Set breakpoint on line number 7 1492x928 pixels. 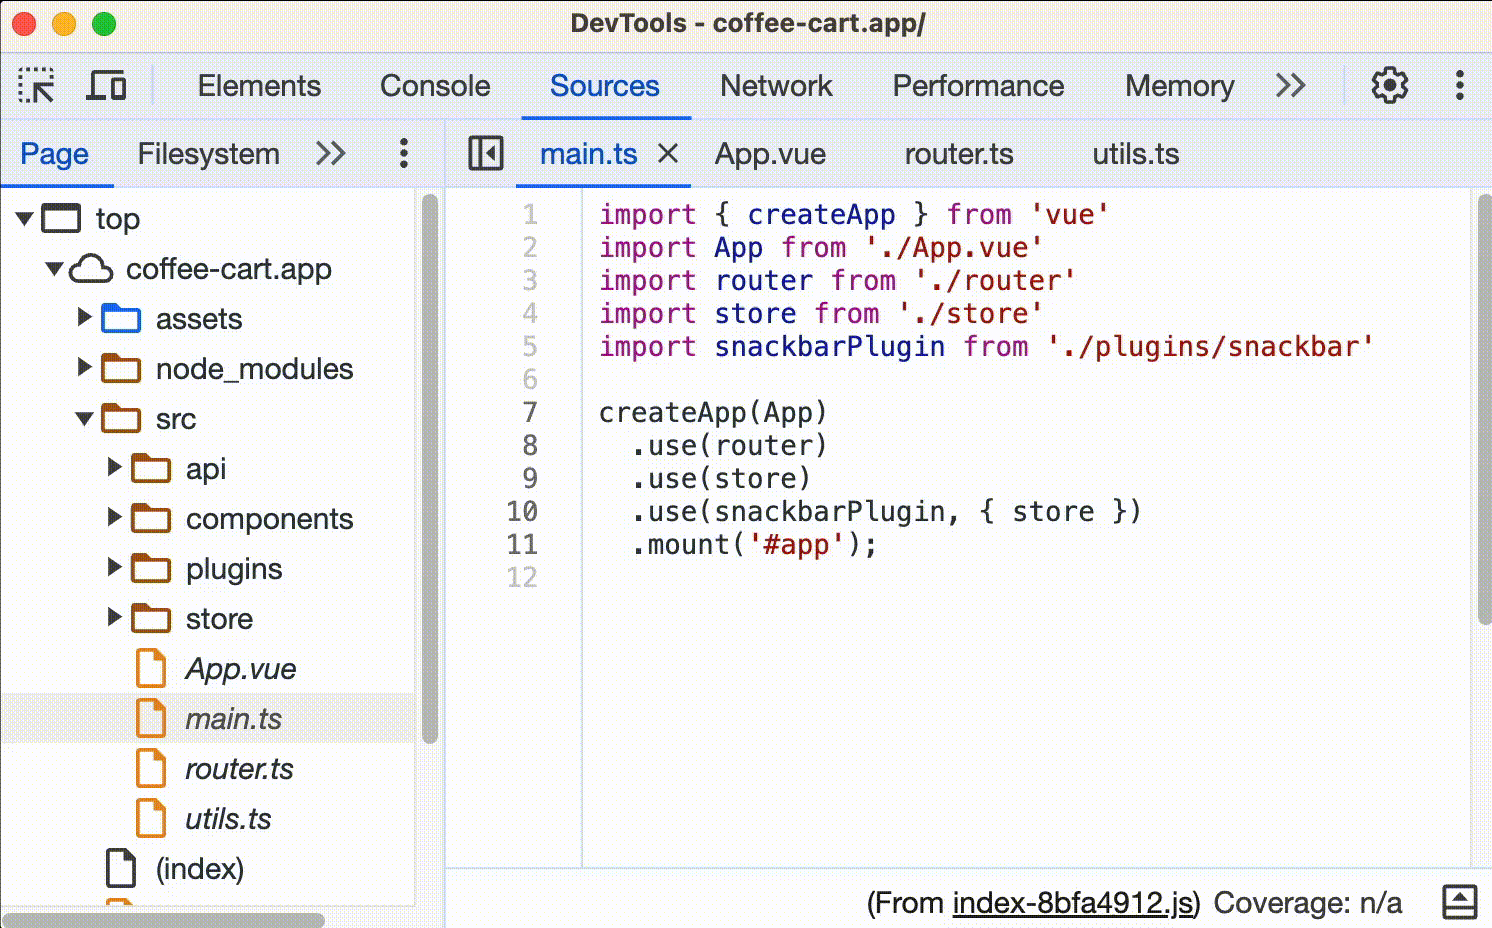pos(530,412)
